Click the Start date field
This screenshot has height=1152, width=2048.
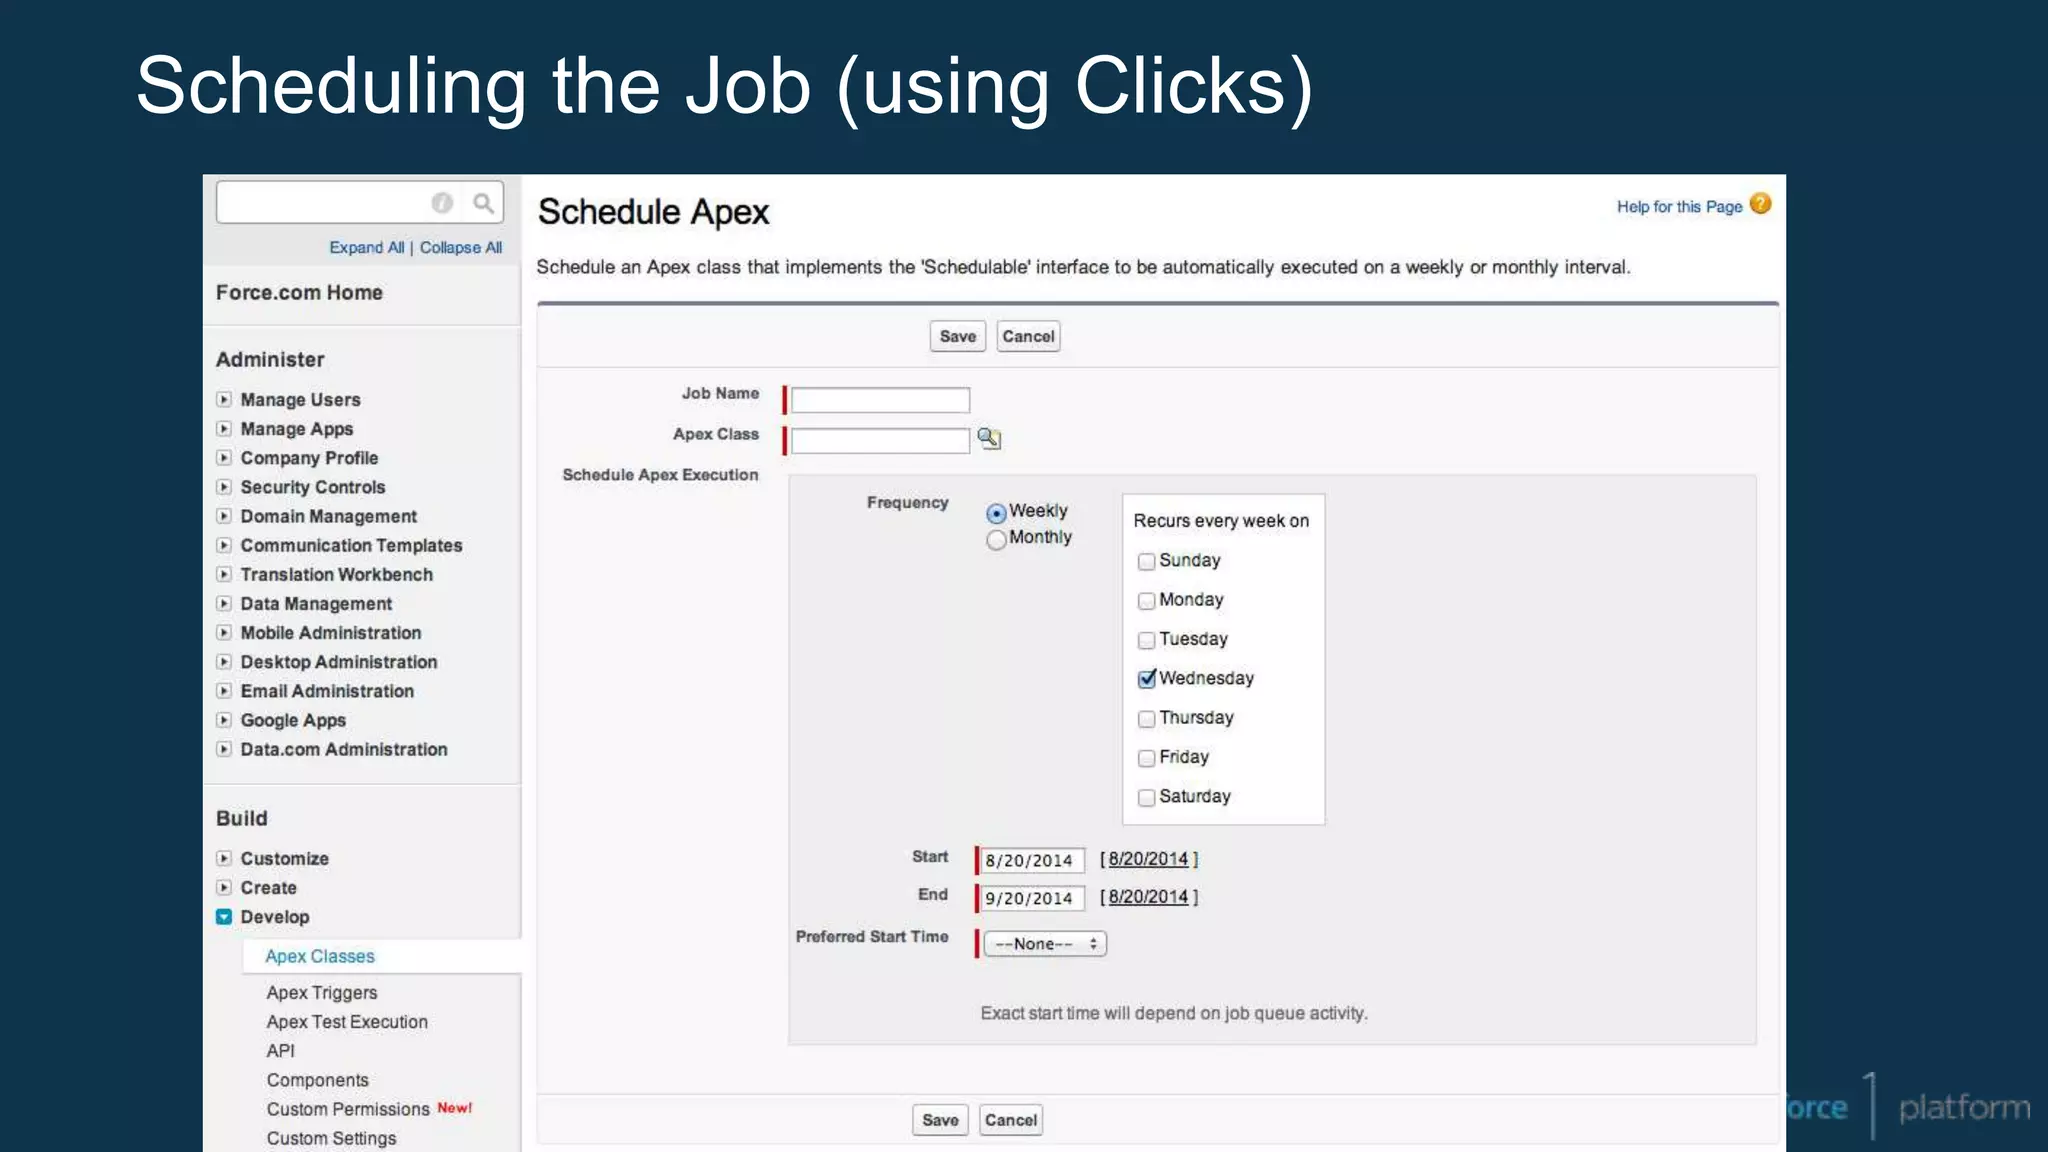[x=1031, y=860]
